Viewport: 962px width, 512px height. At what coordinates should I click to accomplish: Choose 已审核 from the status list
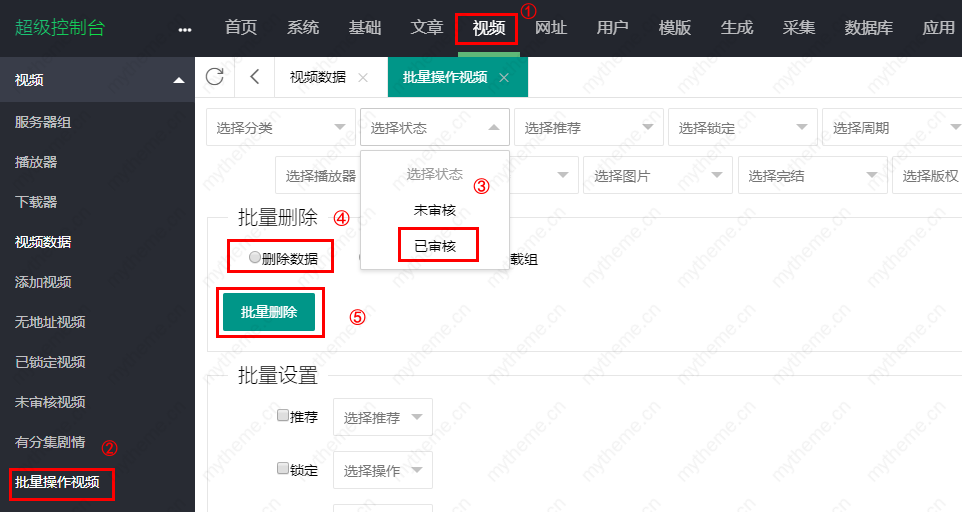coord(435,245)
